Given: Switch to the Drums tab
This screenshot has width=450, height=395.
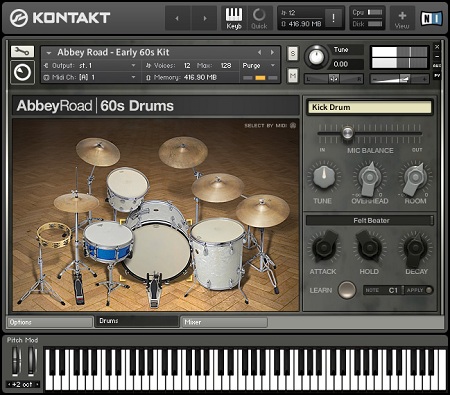Looking at the screenshot, I should 137,321.
